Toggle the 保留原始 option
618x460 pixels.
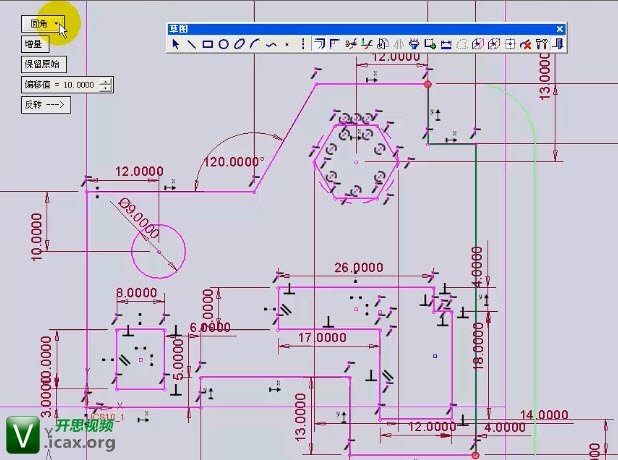coord(43,64)
